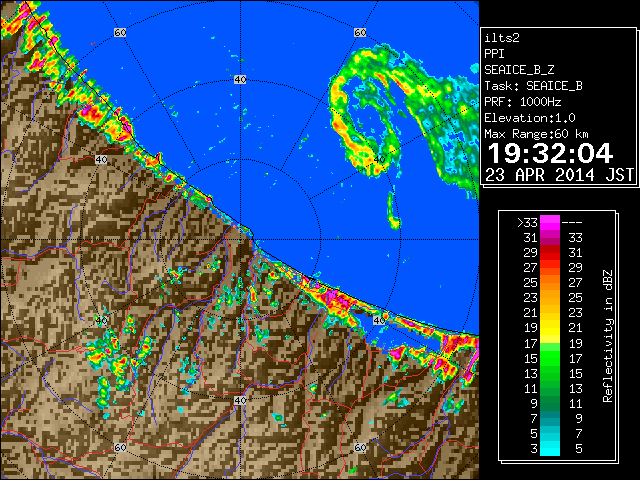Click the 'PPI' scan type text
This screenshot has width=640, height=480.
pyautogui.click(x=494, y=54)
